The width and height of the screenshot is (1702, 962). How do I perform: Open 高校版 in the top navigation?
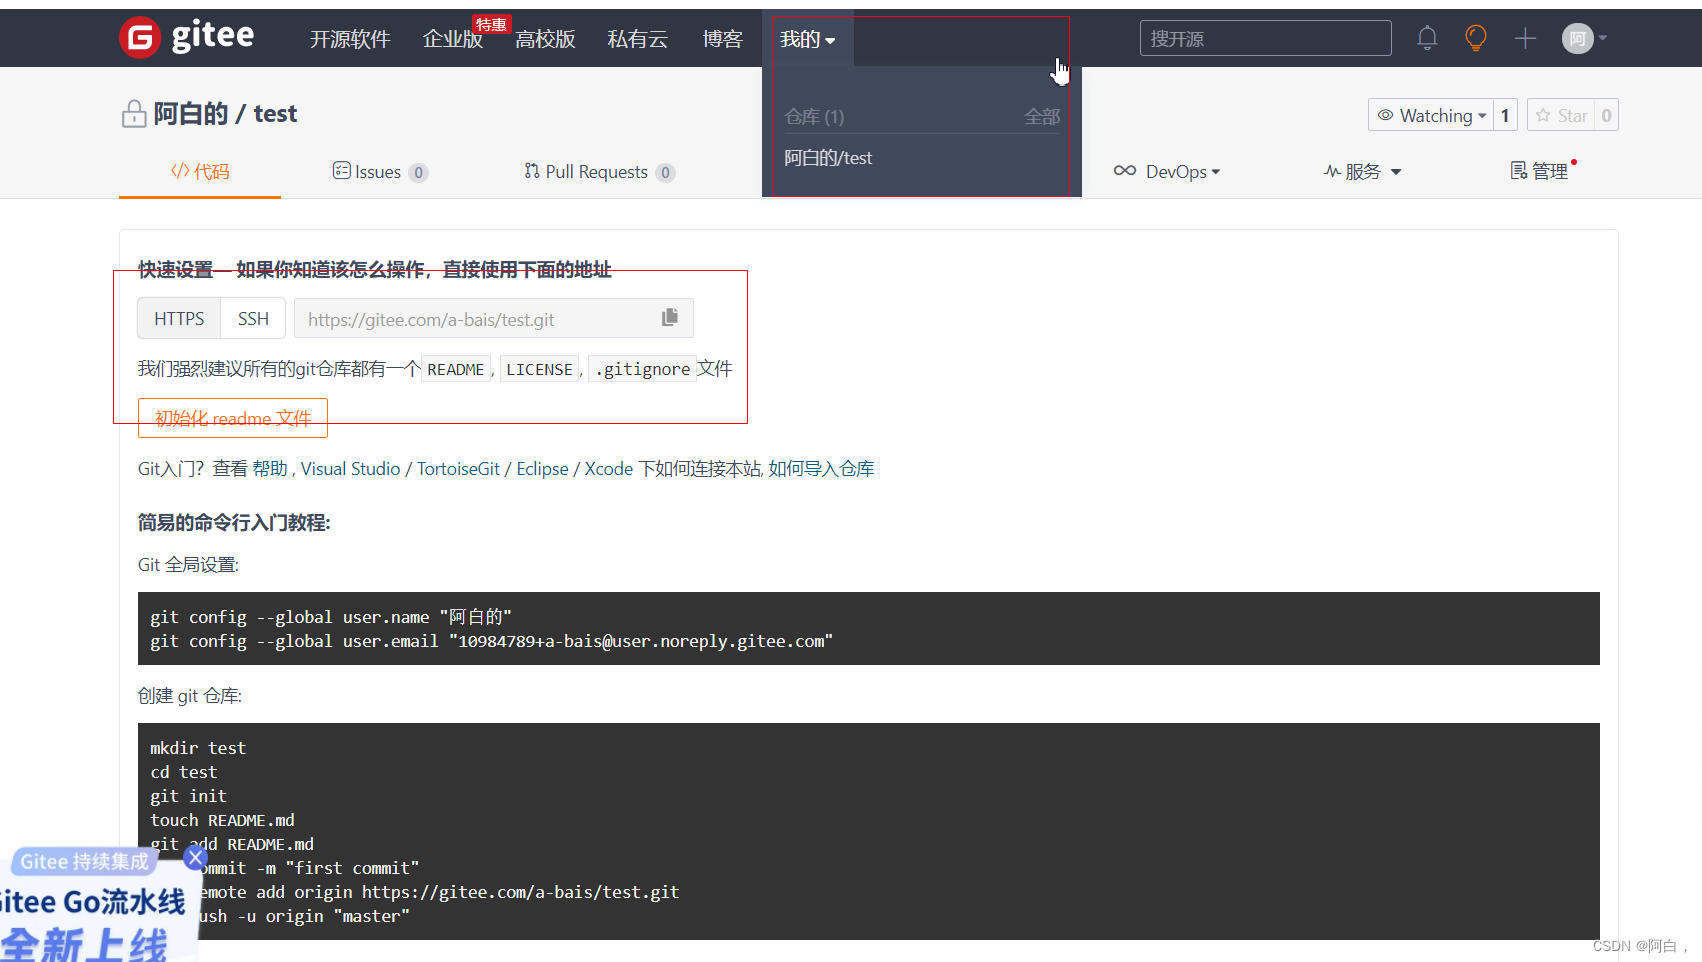click(x=546, y=39)
